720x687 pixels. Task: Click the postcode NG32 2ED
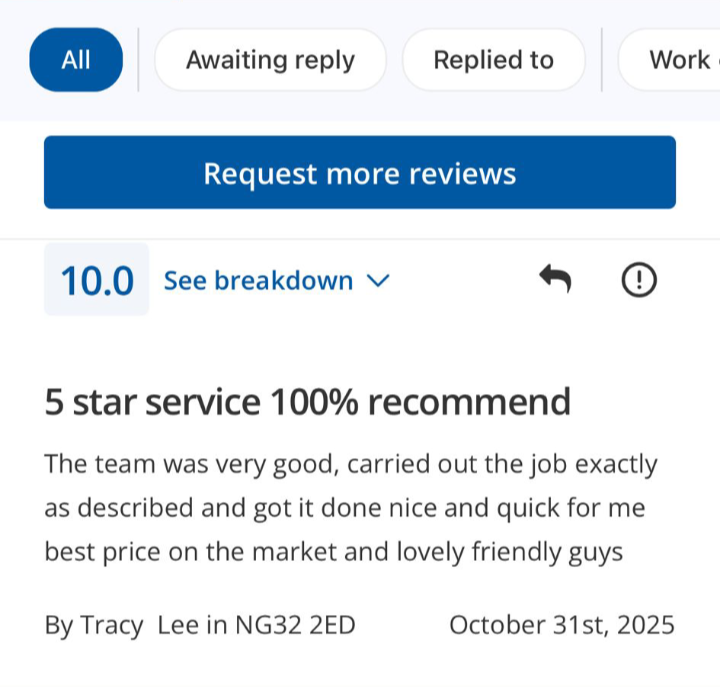coord(295,625)
